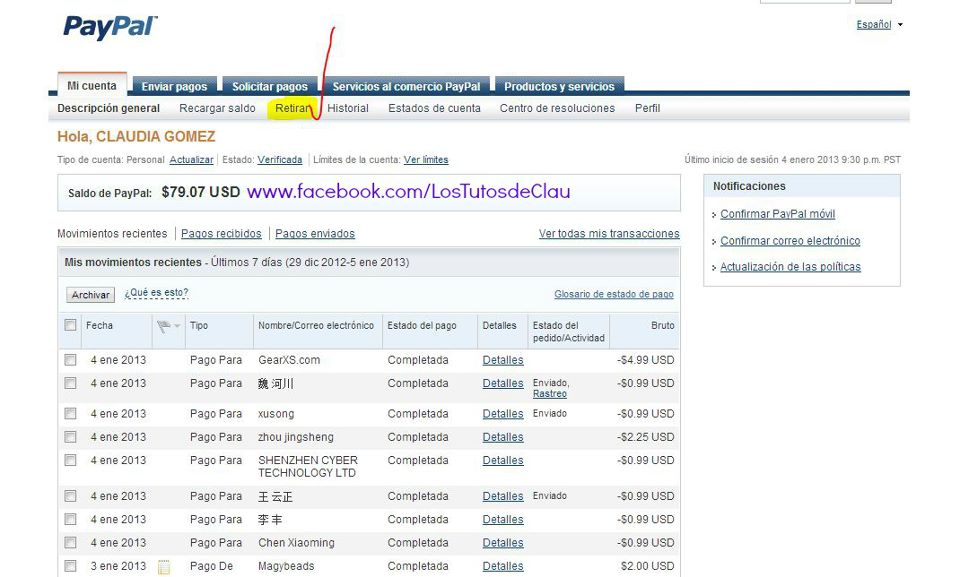Select the Descripción general submenu item

(108, 108)
